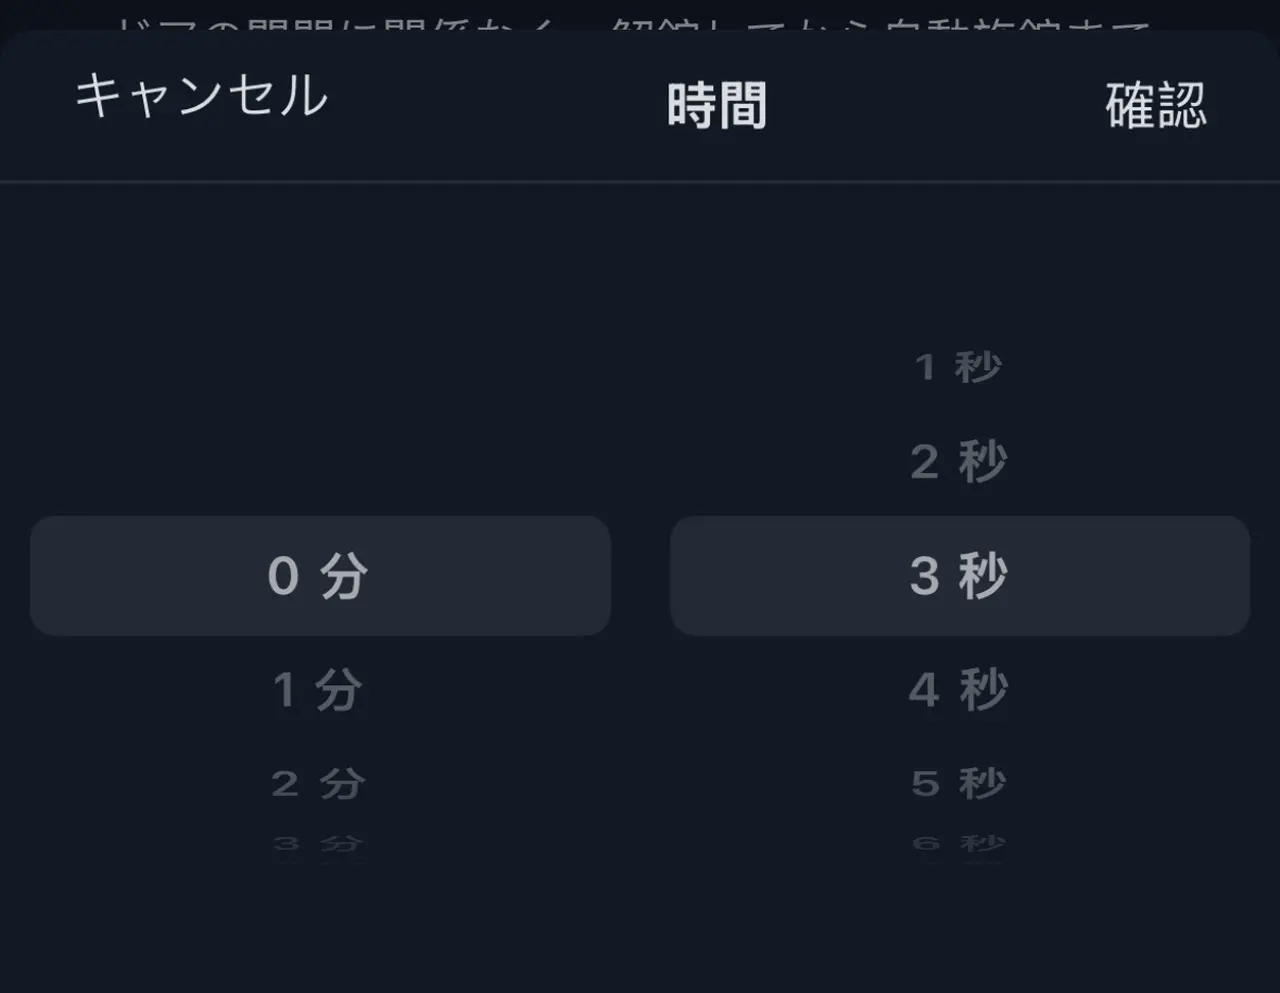Choose 1 分 in the minutes wheel

pos(318,690)
